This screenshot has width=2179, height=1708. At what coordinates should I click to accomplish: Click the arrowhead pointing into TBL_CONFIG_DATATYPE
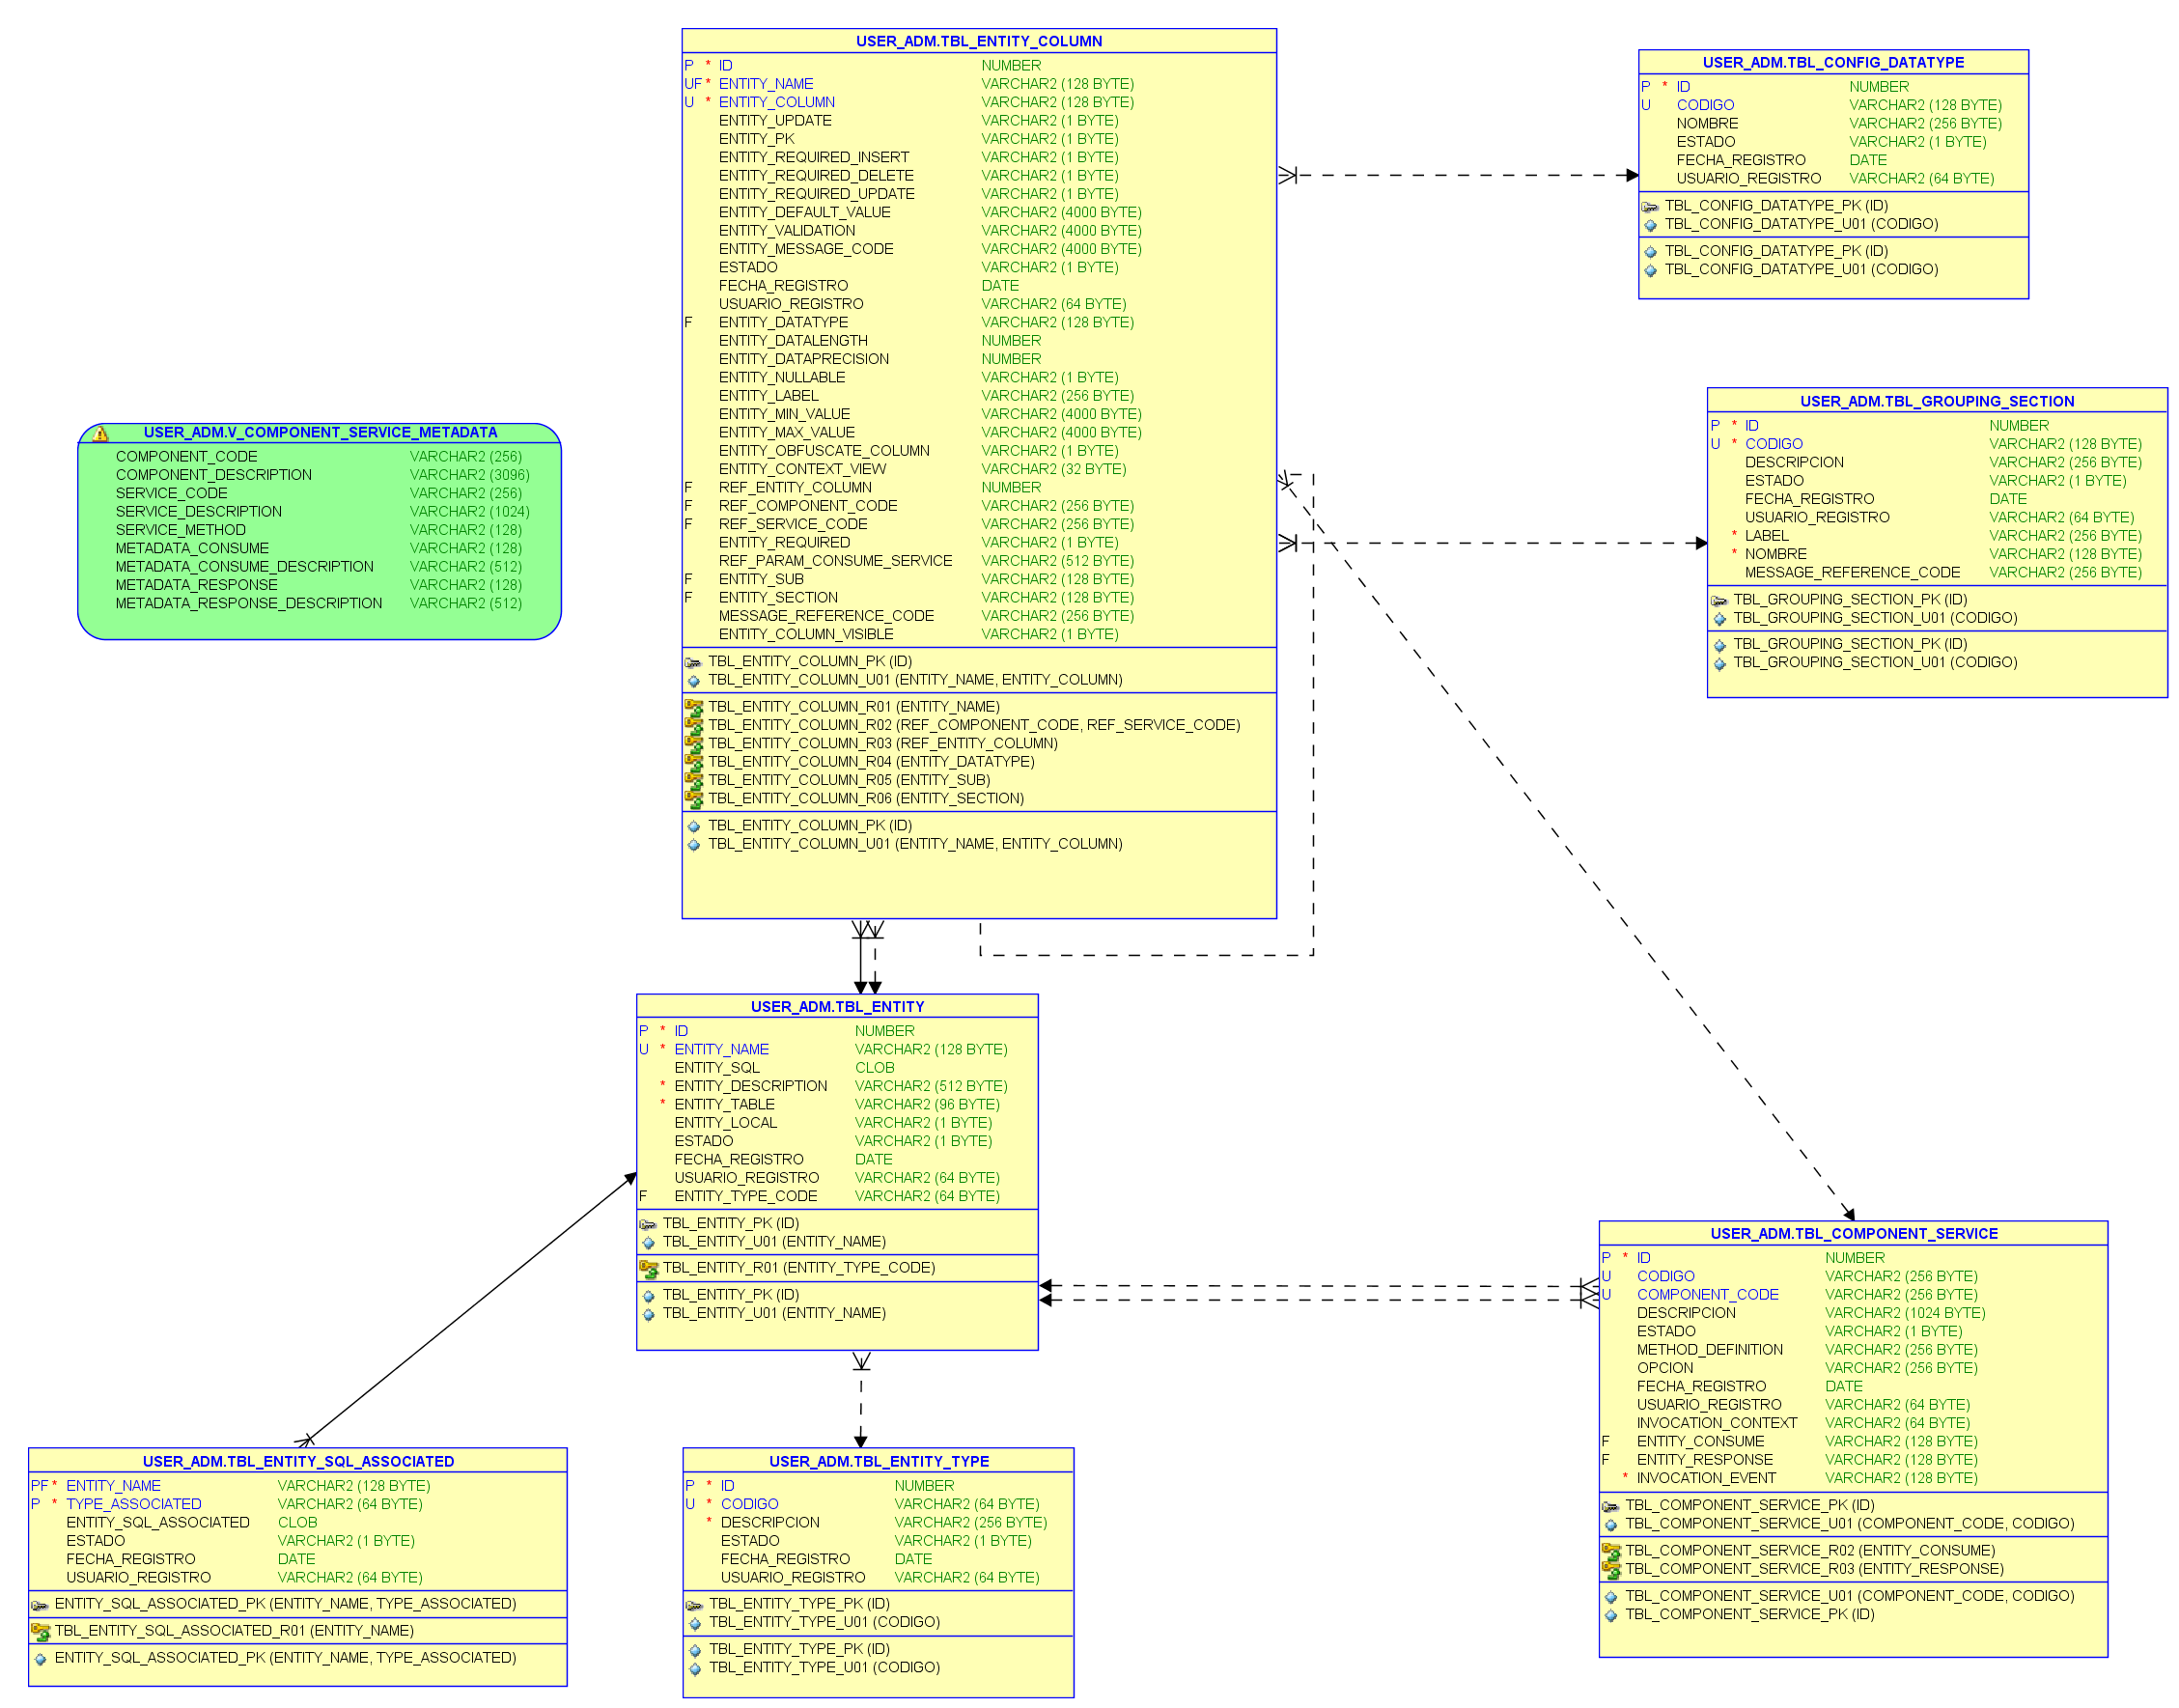click(1631, 175)
